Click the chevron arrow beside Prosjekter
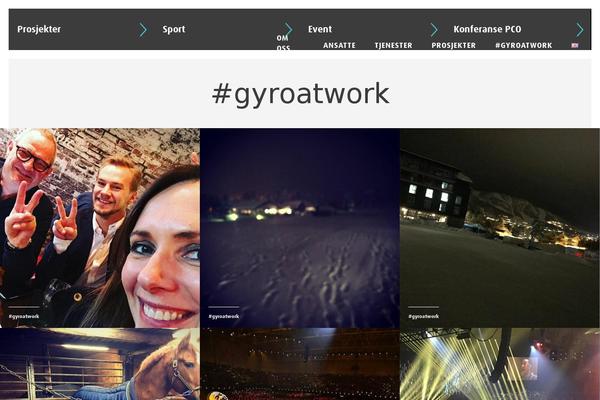The height and width of the screenshot is (400, 600). coord(143,29)
